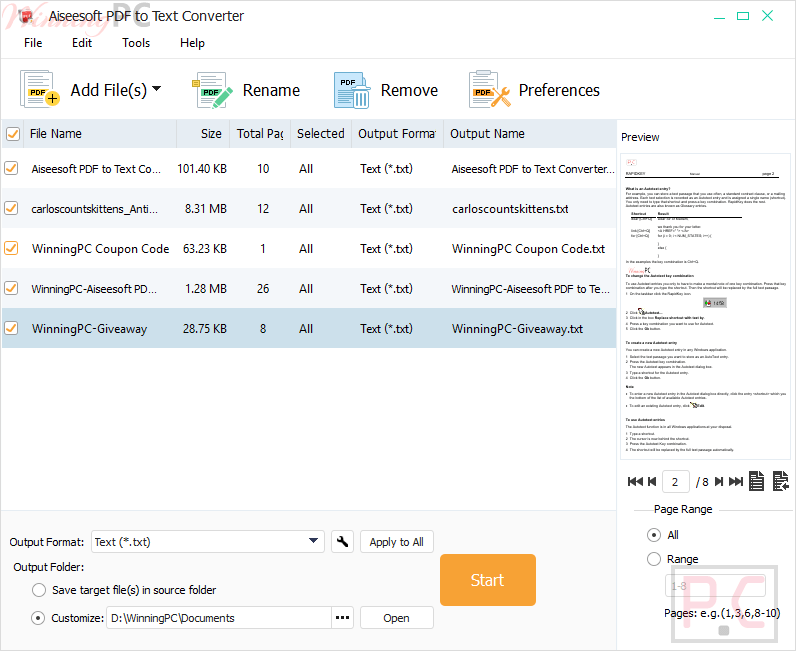Open the Edit menu

point(82,43)
